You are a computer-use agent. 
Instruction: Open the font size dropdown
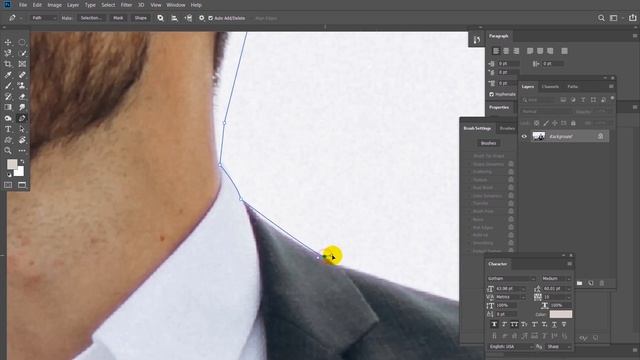[510, 289]
